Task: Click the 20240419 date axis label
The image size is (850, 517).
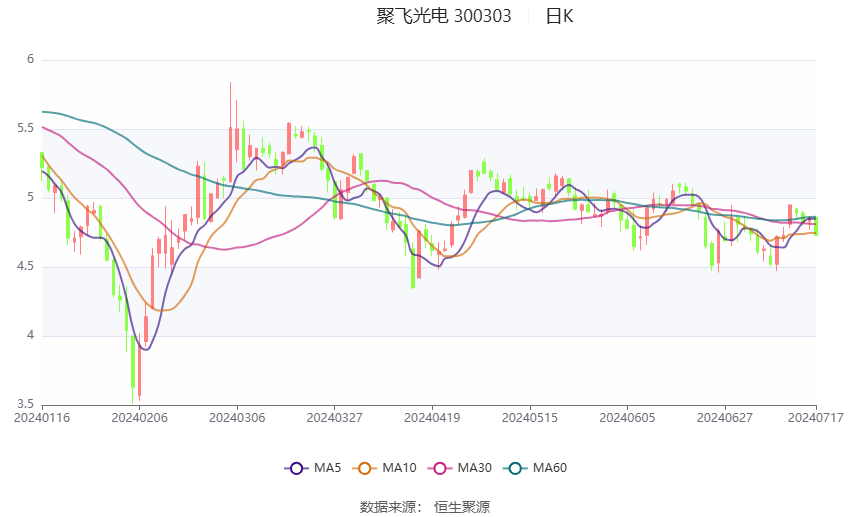Action: point(432,418)
